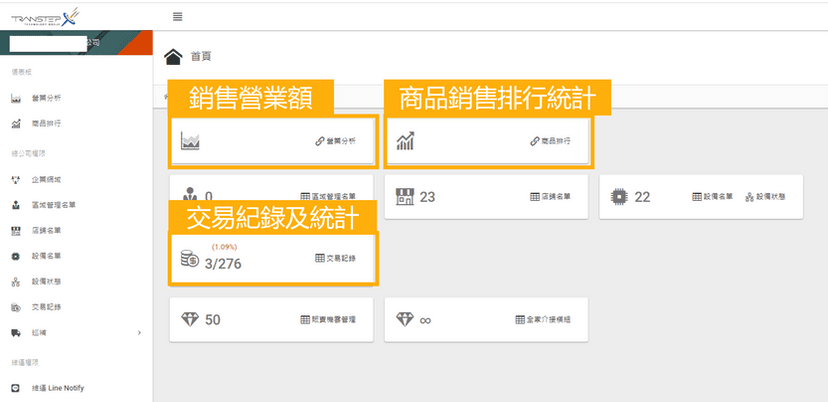Click the home icon beside 首頁
The image size is (828, 402).
pos(174,56)
